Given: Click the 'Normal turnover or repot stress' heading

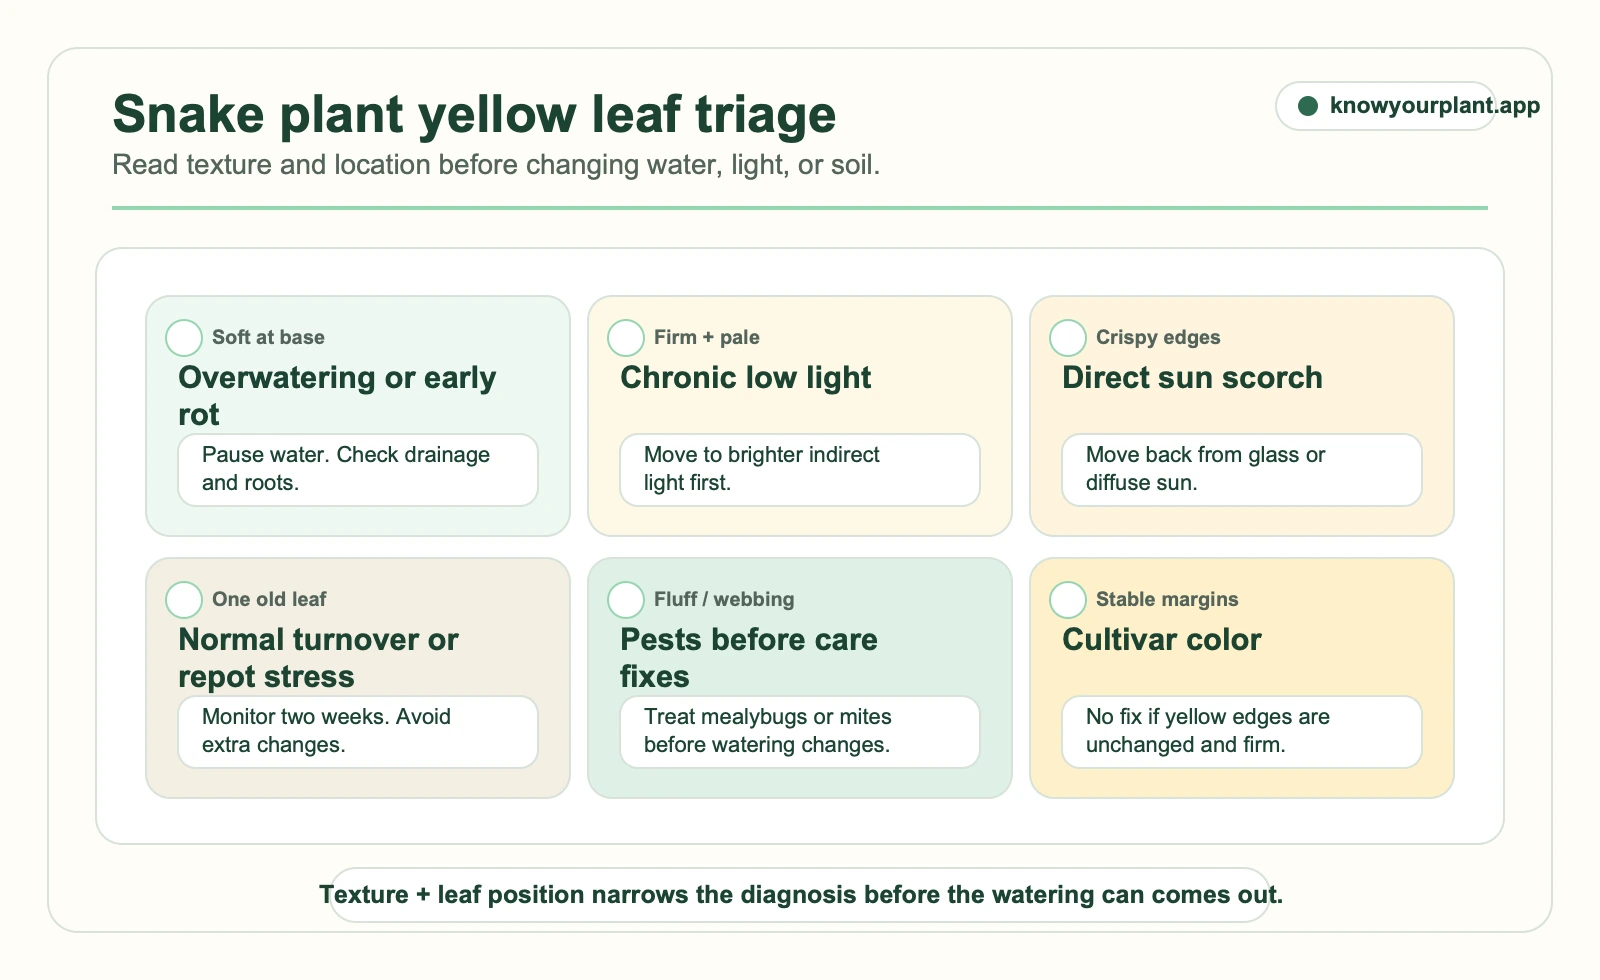Looking at the screenshot, I should [x=318, y=658].
